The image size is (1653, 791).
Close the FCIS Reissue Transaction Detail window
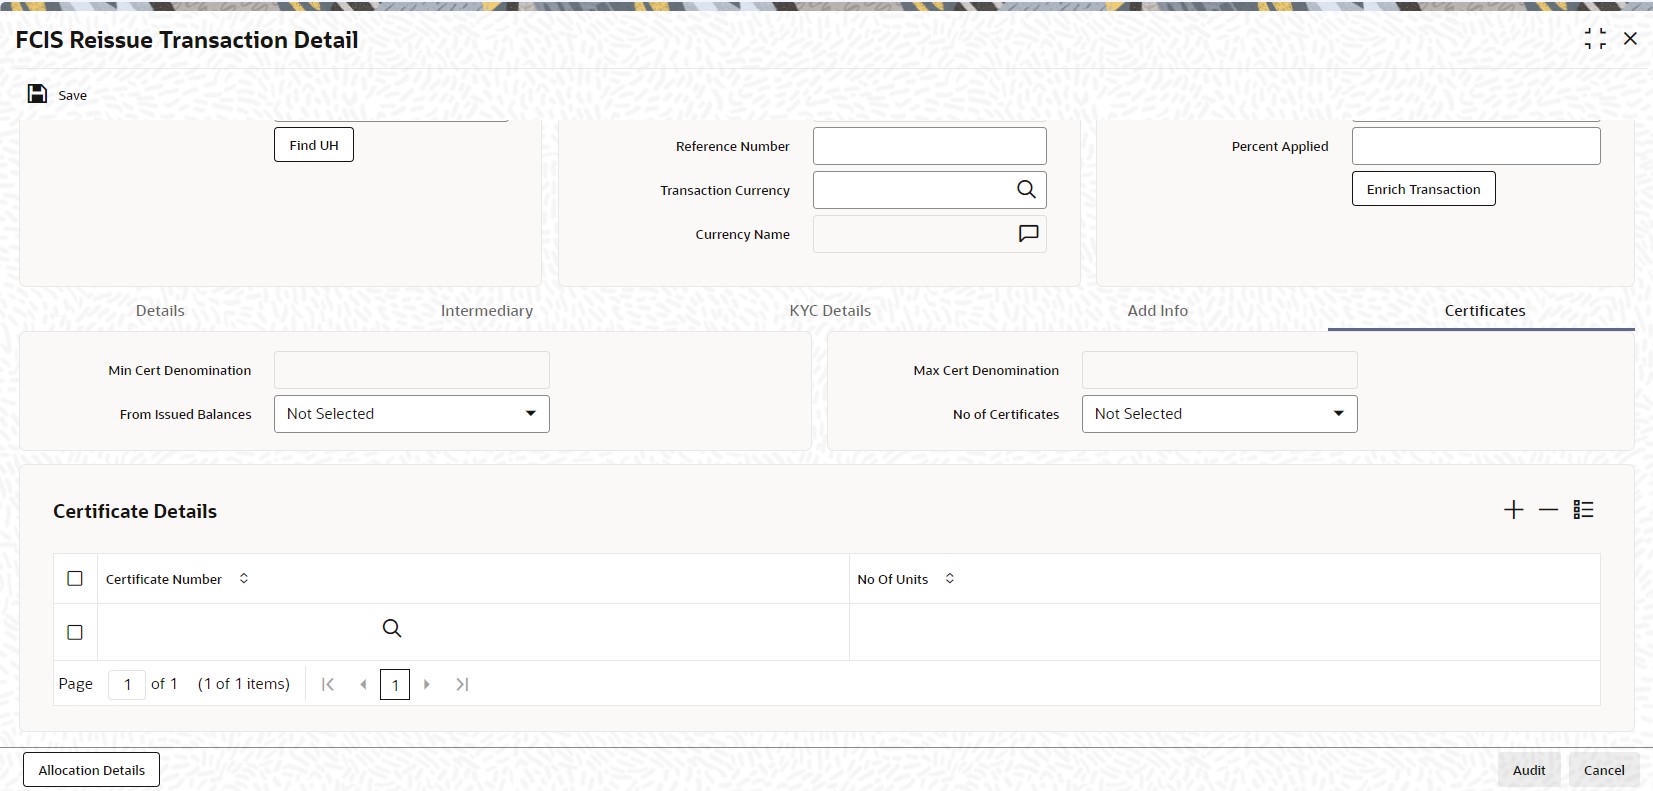(1630, 39)
